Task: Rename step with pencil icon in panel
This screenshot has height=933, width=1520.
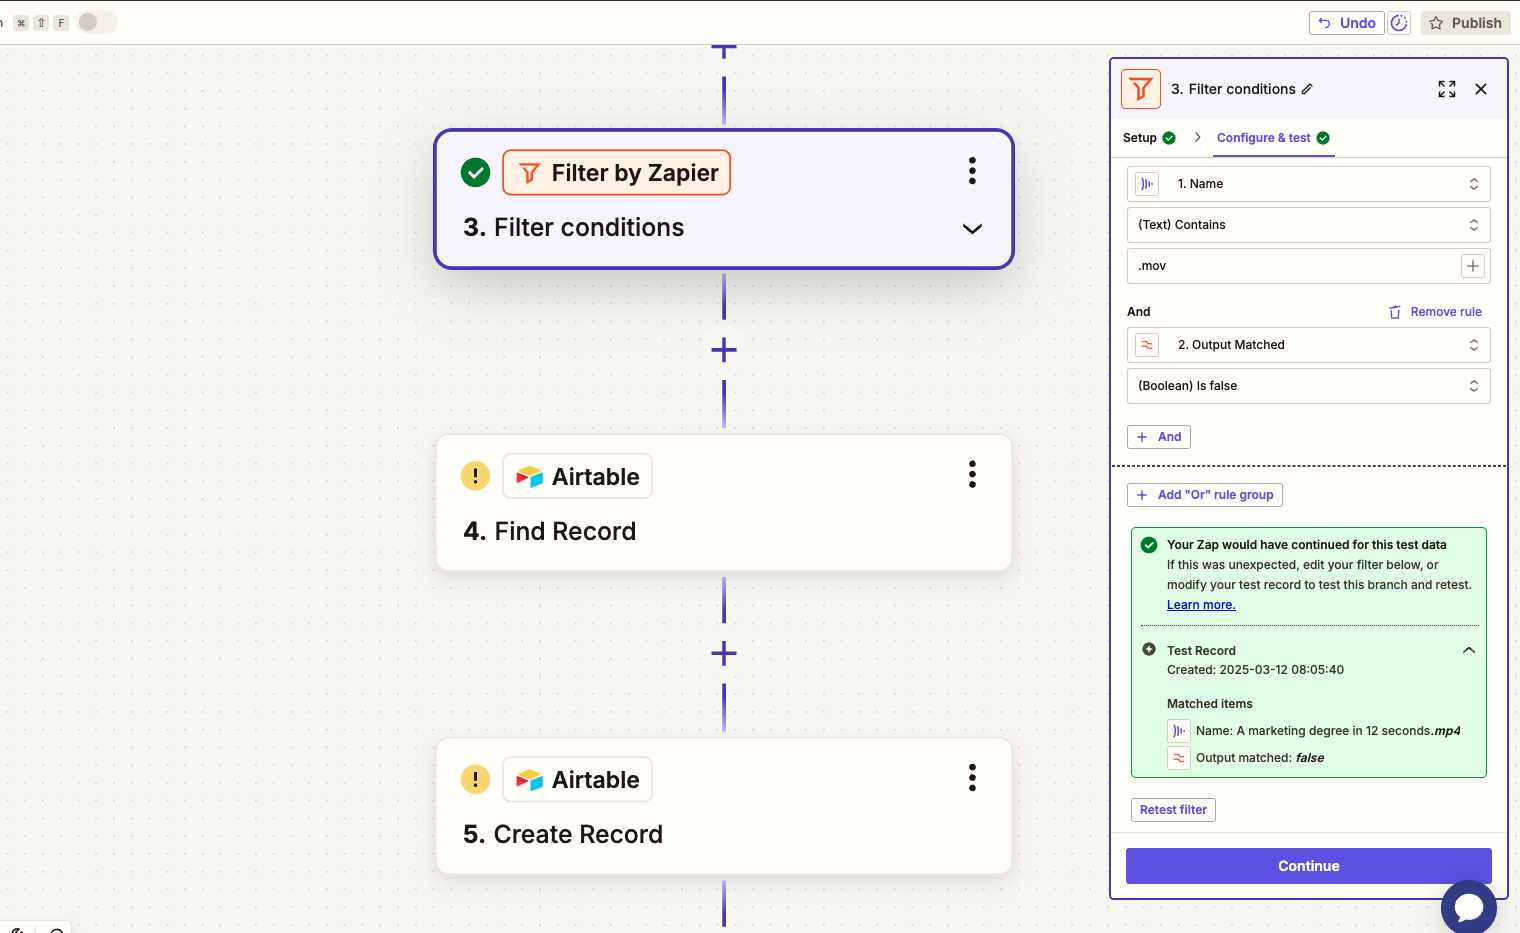Action: [1307, 89]
